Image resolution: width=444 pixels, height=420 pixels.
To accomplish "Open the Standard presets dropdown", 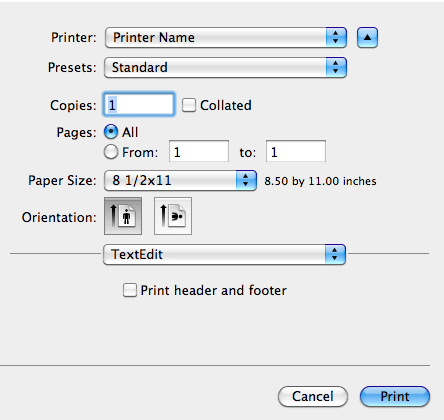I will point(226,67).
